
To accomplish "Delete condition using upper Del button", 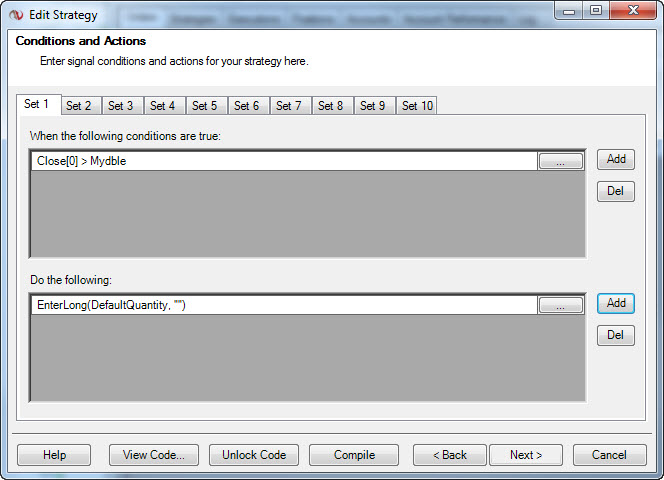I will click(616, 191).
